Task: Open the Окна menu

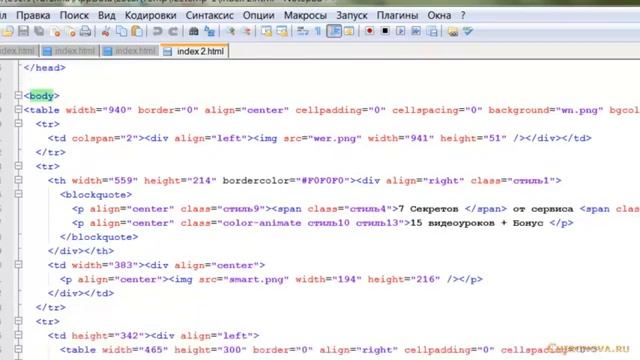Action: click(x=439, y=16)
